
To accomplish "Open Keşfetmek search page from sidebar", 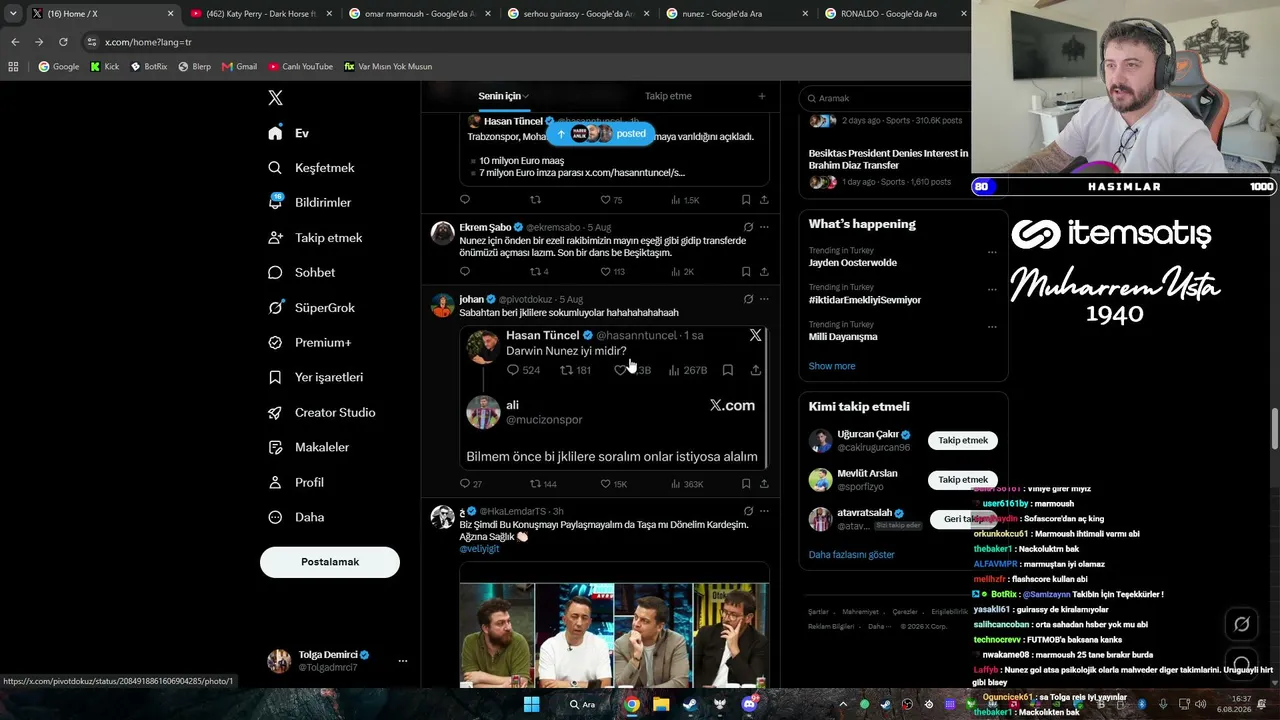I will click(311, 168).
